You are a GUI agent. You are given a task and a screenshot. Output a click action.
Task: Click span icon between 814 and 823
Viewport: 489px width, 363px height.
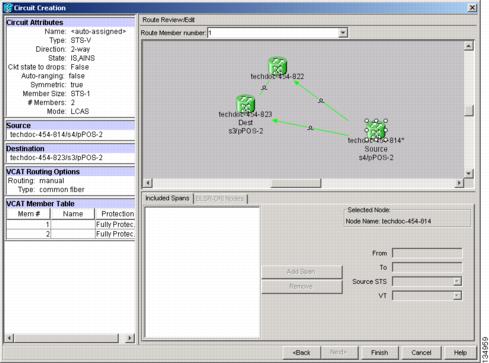(x=310, y=128)
